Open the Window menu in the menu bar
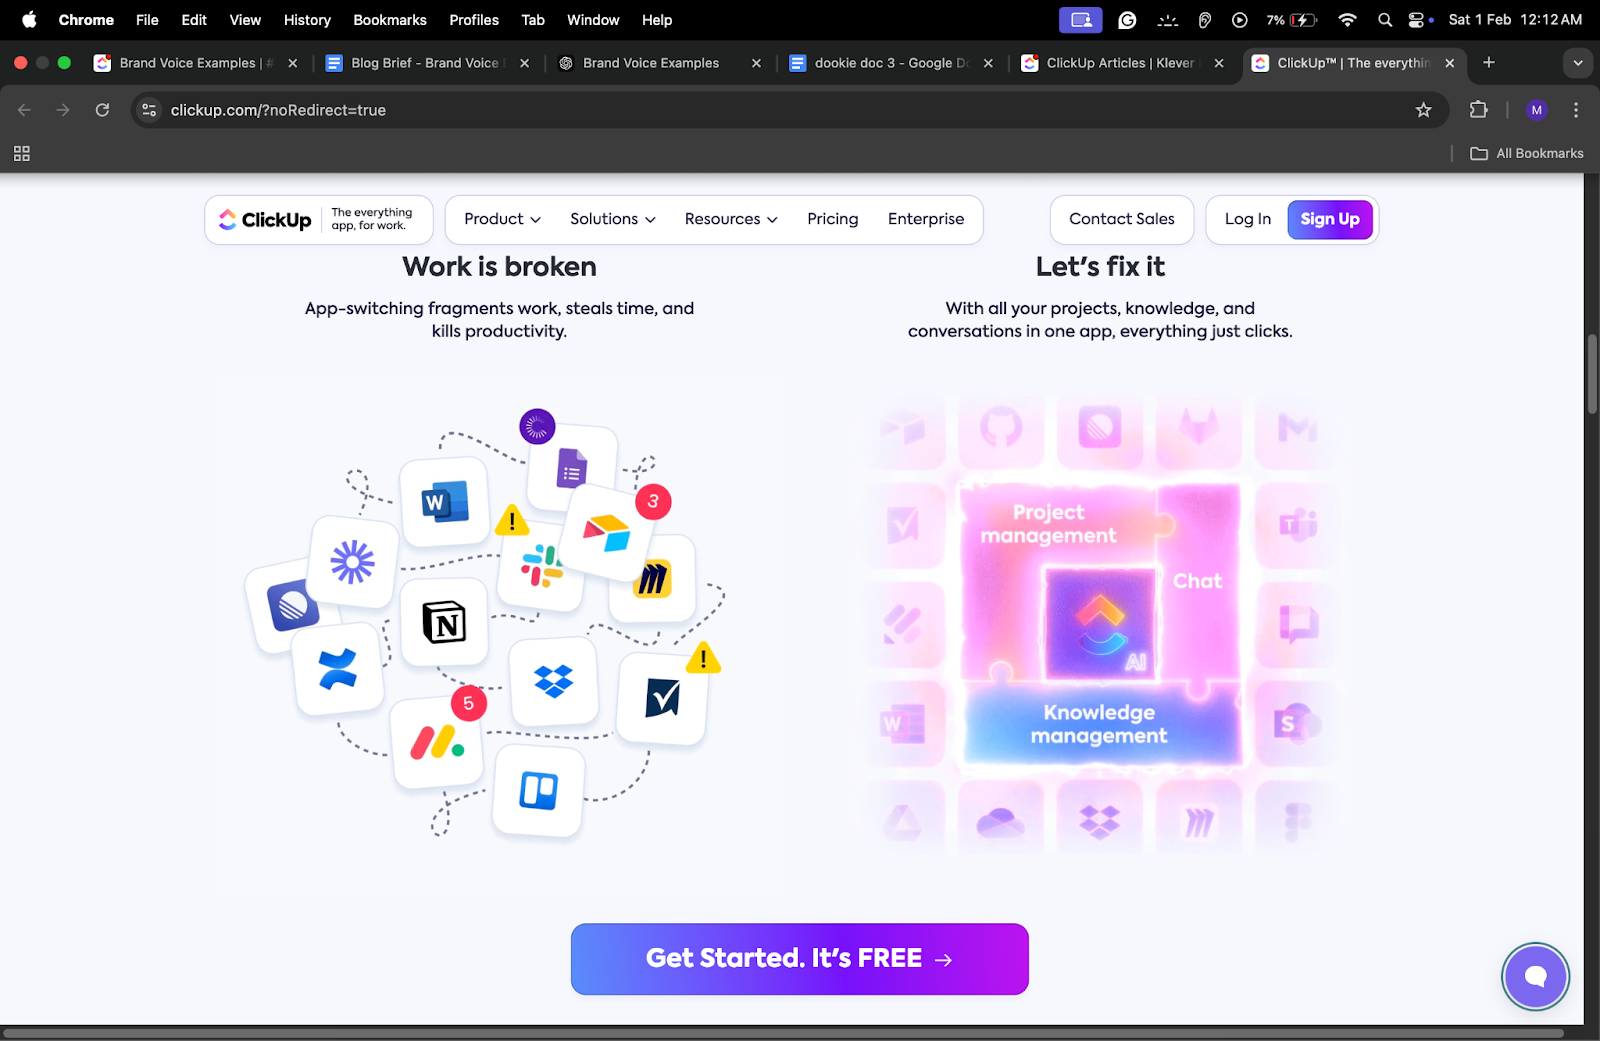Screen dimensions: 1600x1041 tap(593, 20)
